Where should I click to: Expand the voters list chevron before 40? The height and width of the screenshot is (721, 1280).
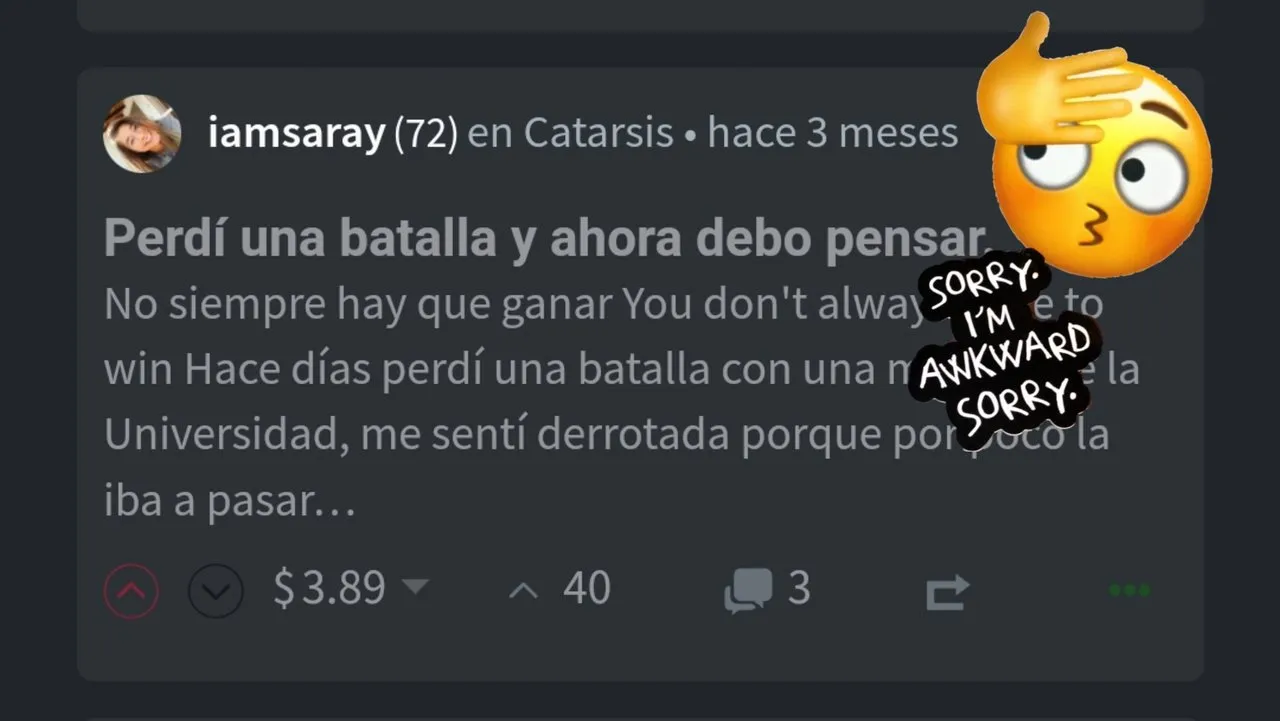[x=523, y=590]
